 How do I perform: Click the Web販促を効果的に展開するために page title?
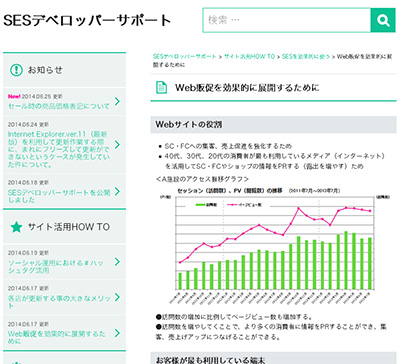click(247, 88)
